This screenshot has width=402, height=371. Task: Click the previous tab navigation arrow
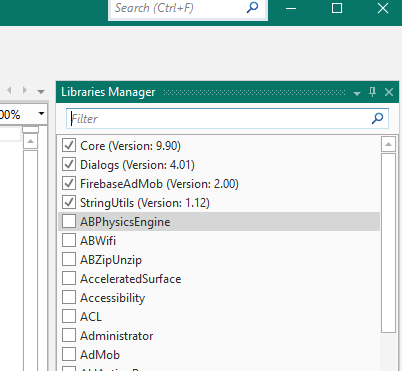tap(9, 90)
